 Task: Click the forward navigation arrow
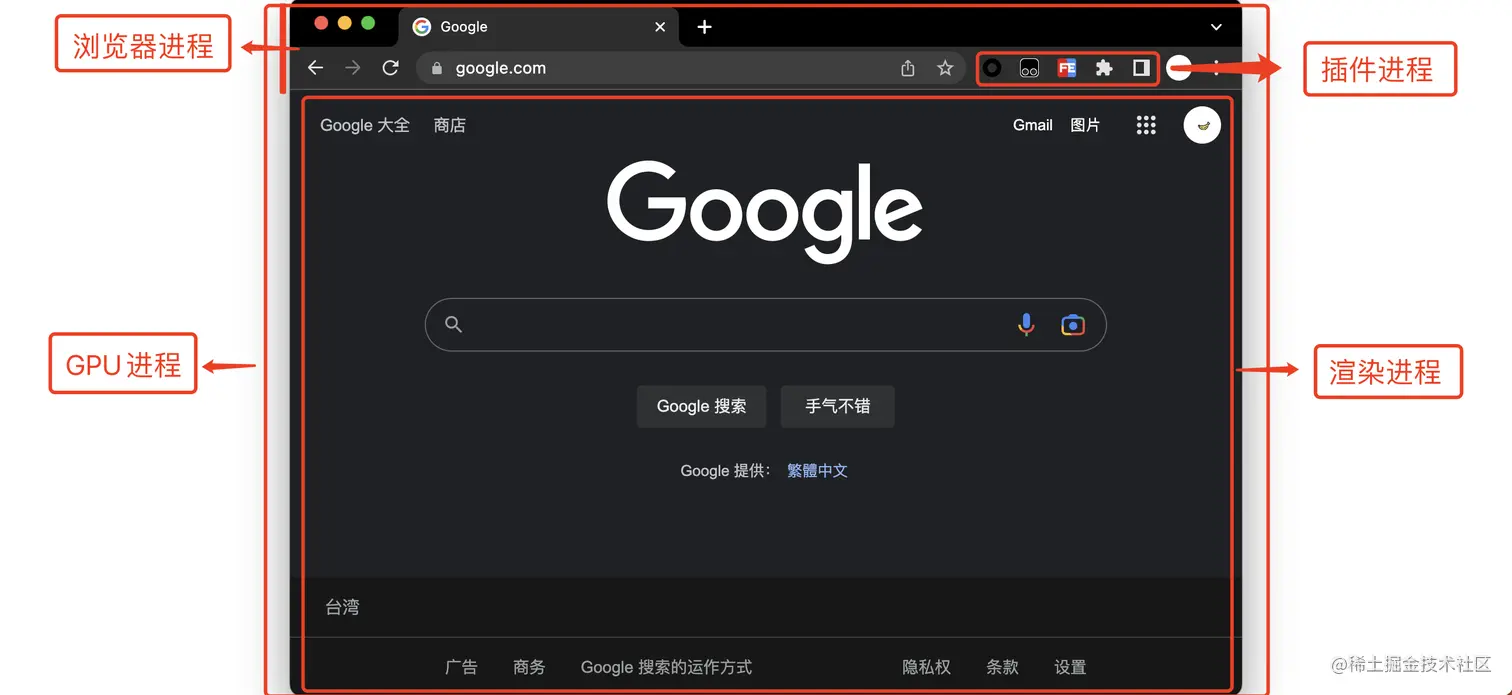(x=352, y=68)
